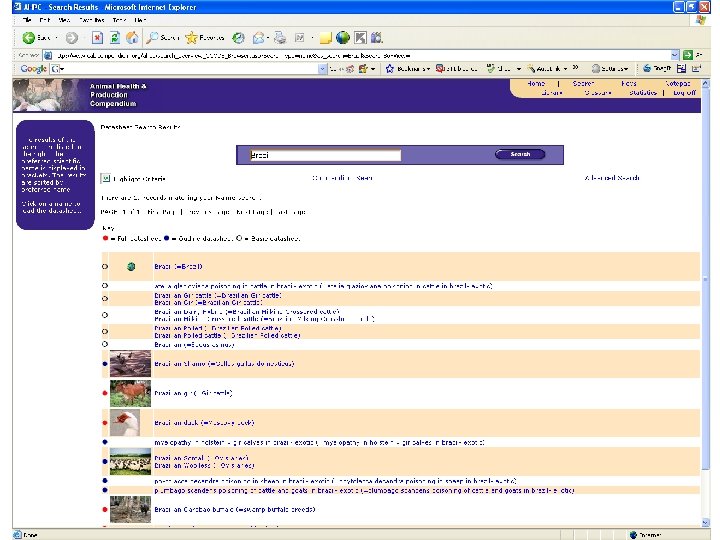
Task: Open the chickens thumbnail image
Action: coord(130,364)
